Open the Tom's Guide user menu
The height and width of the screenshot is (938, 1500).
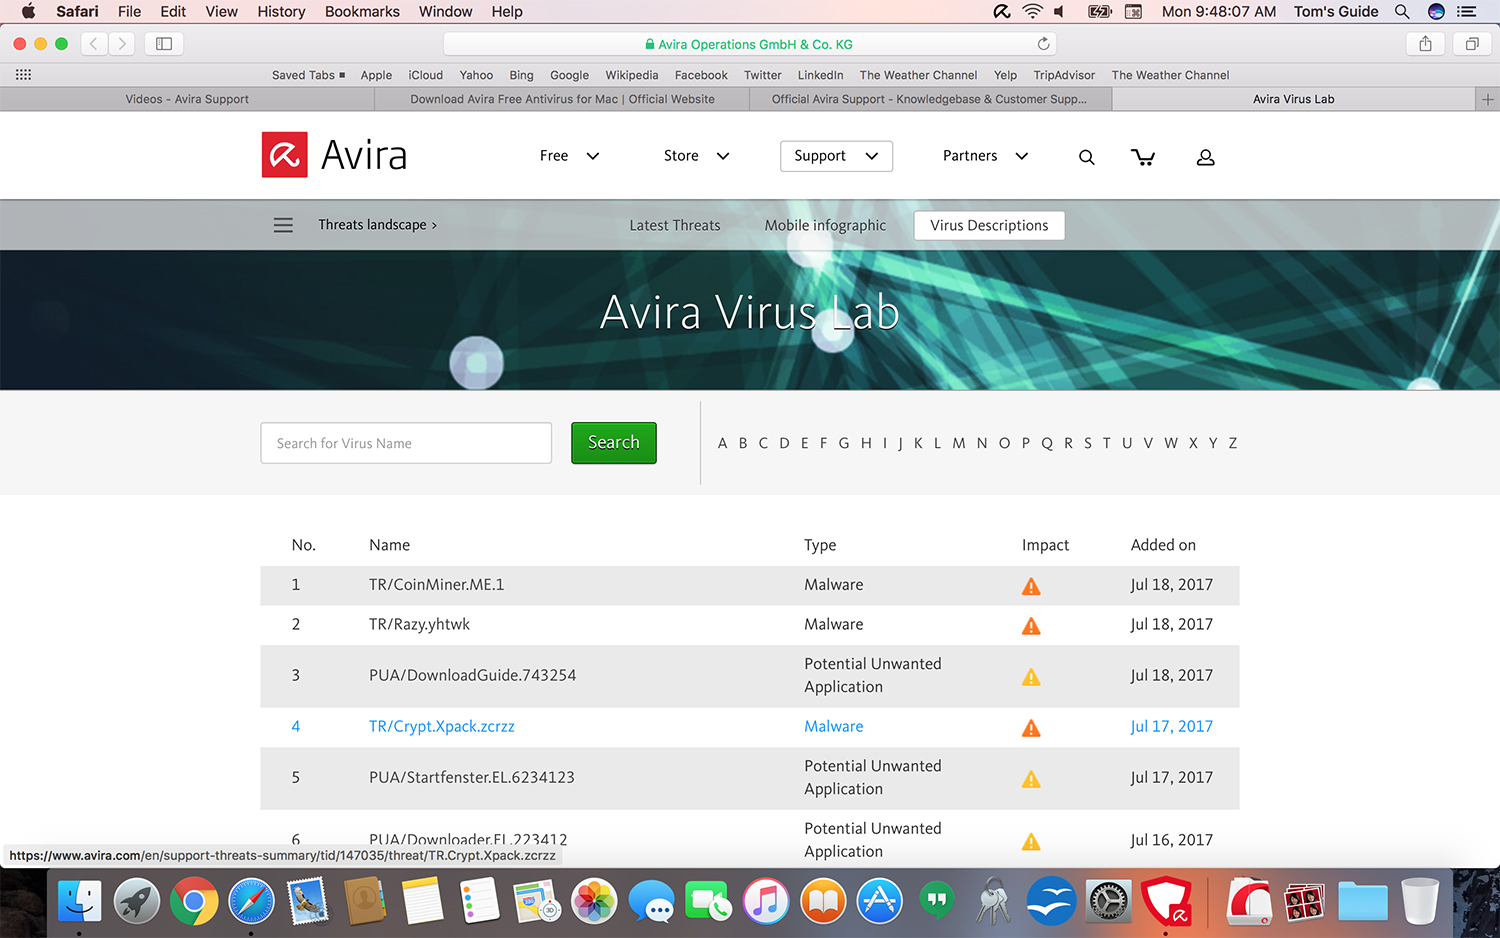1336,12
